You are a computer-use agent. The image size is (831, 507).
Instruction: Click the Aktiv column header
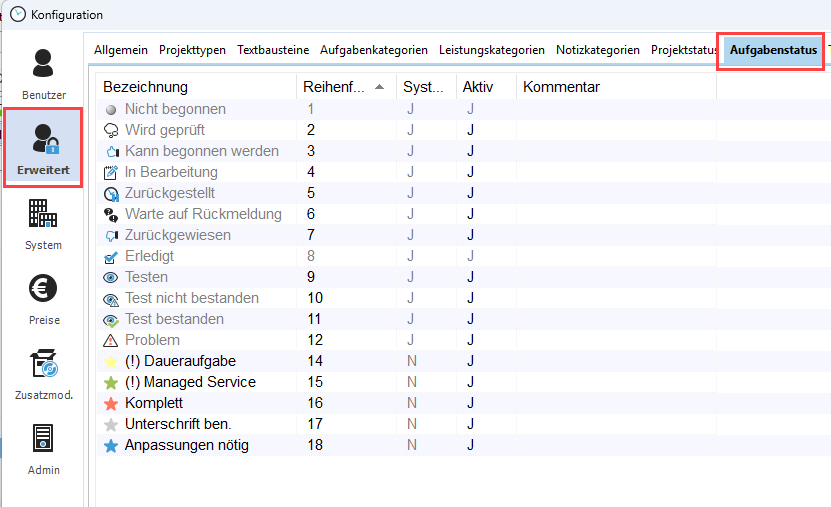478,87
